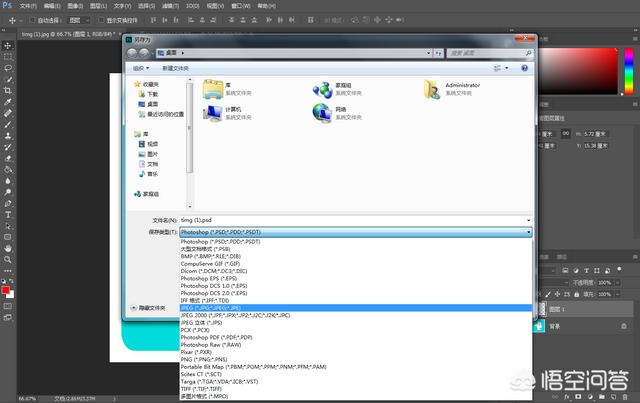Expand the Organize dropdown in dialog
Screen dimensions: 640x403
click(141, 68)
